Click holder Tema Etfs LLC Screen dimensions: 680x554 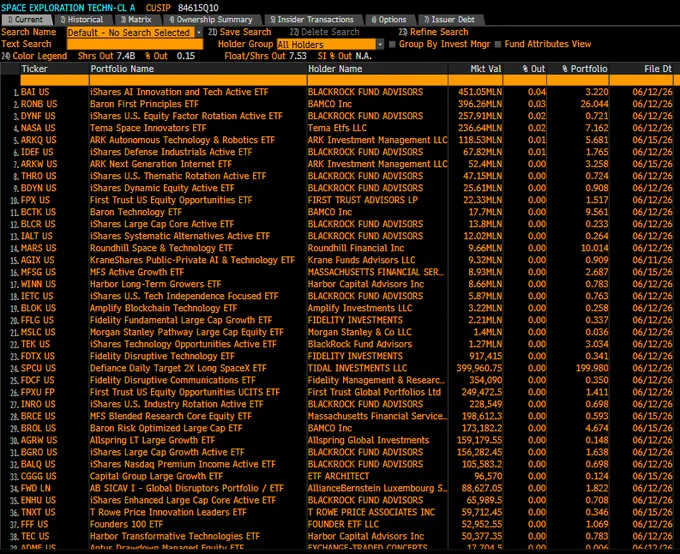click(x=337, y=128)
